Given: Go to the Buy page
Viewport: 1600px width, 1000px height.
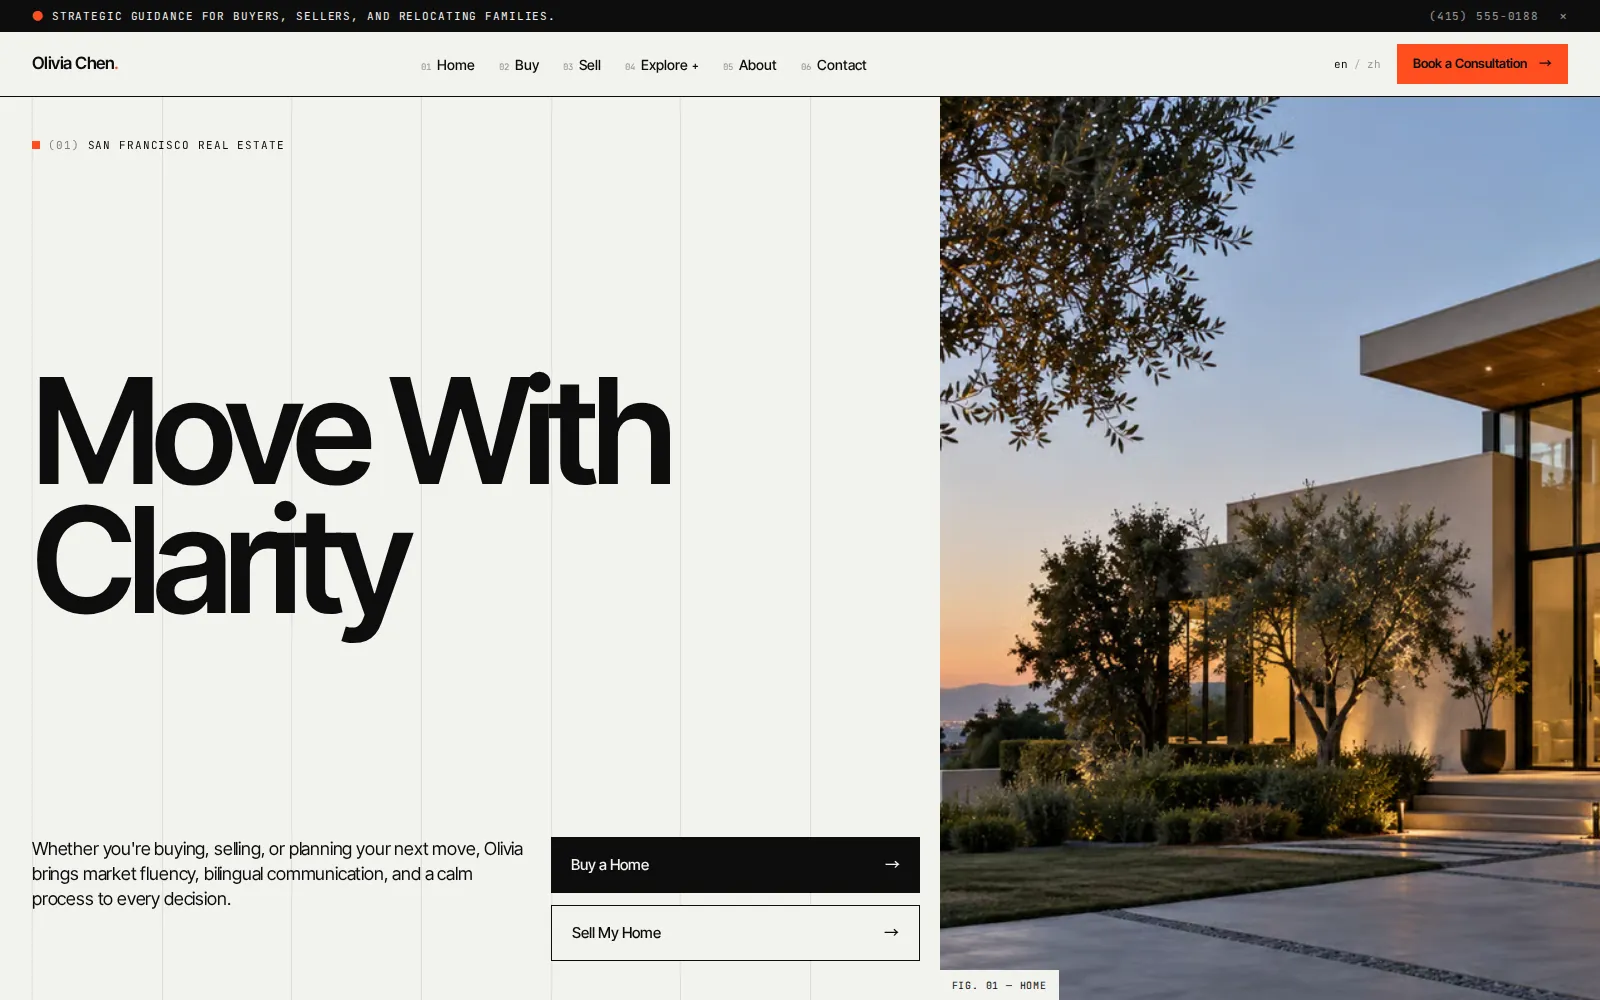Looking at the screenshot, I should tap(519, 65).
